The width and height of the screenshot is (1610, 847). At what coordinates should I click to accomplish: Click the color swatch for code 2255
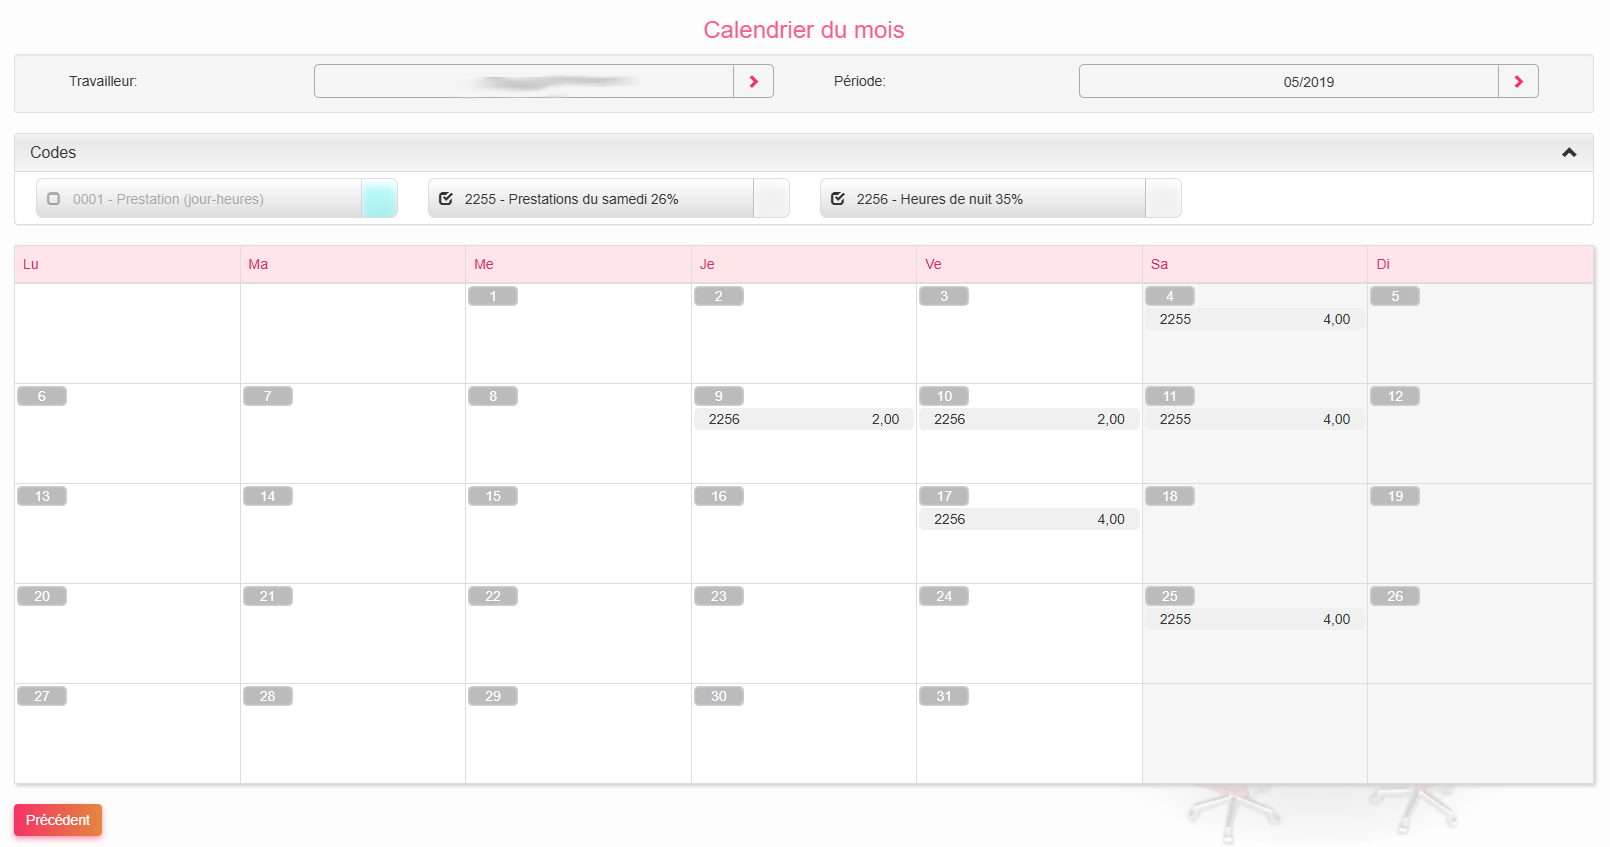771,199
